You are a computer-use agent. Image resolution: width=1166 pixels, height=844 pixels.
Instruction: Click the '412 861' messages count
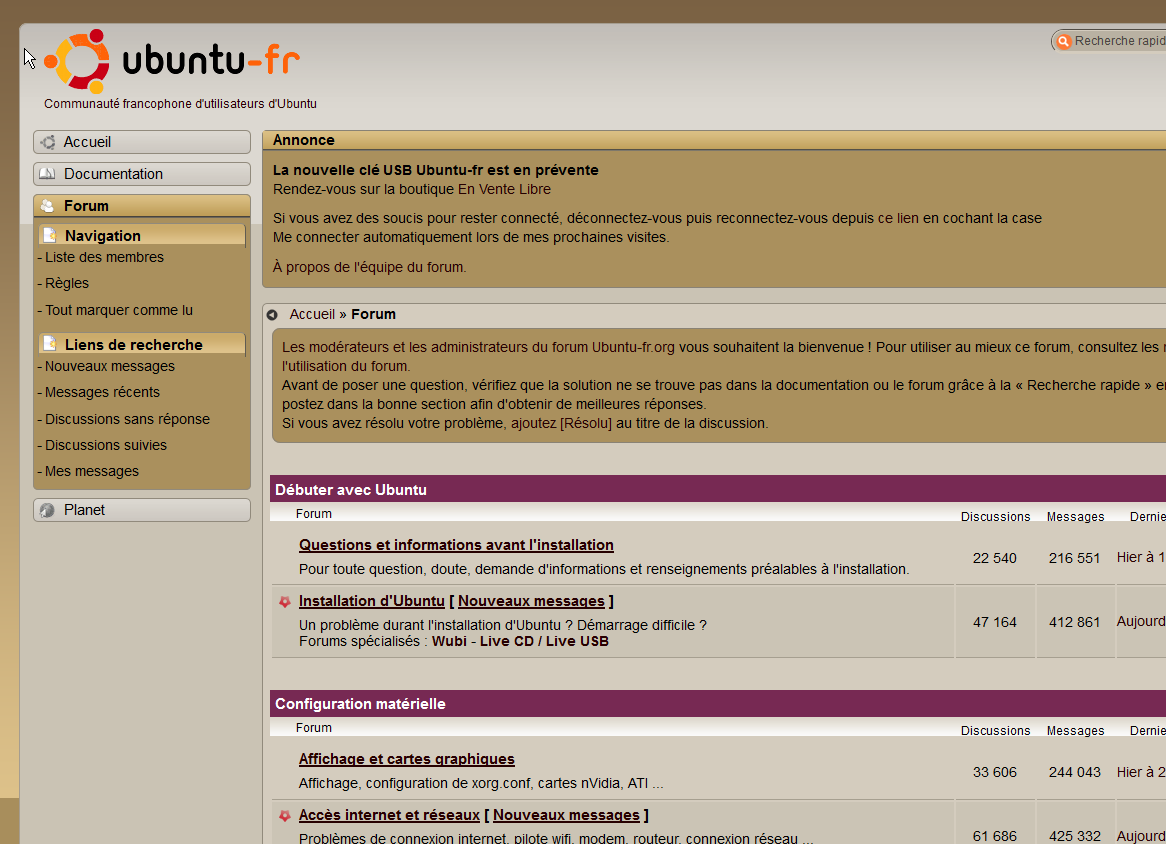(x=1074, y=622)
